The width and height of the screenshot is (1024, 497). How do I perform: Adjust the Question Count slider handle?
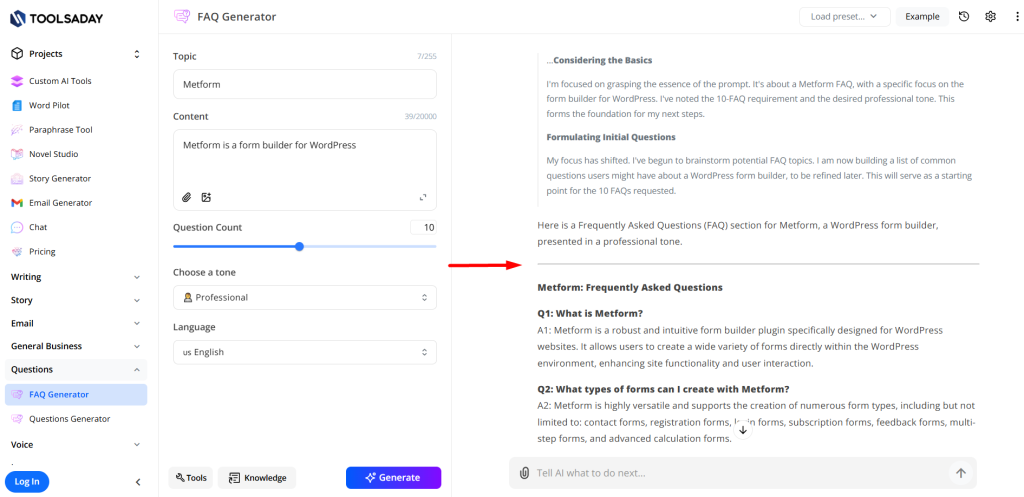coord(299,246)
